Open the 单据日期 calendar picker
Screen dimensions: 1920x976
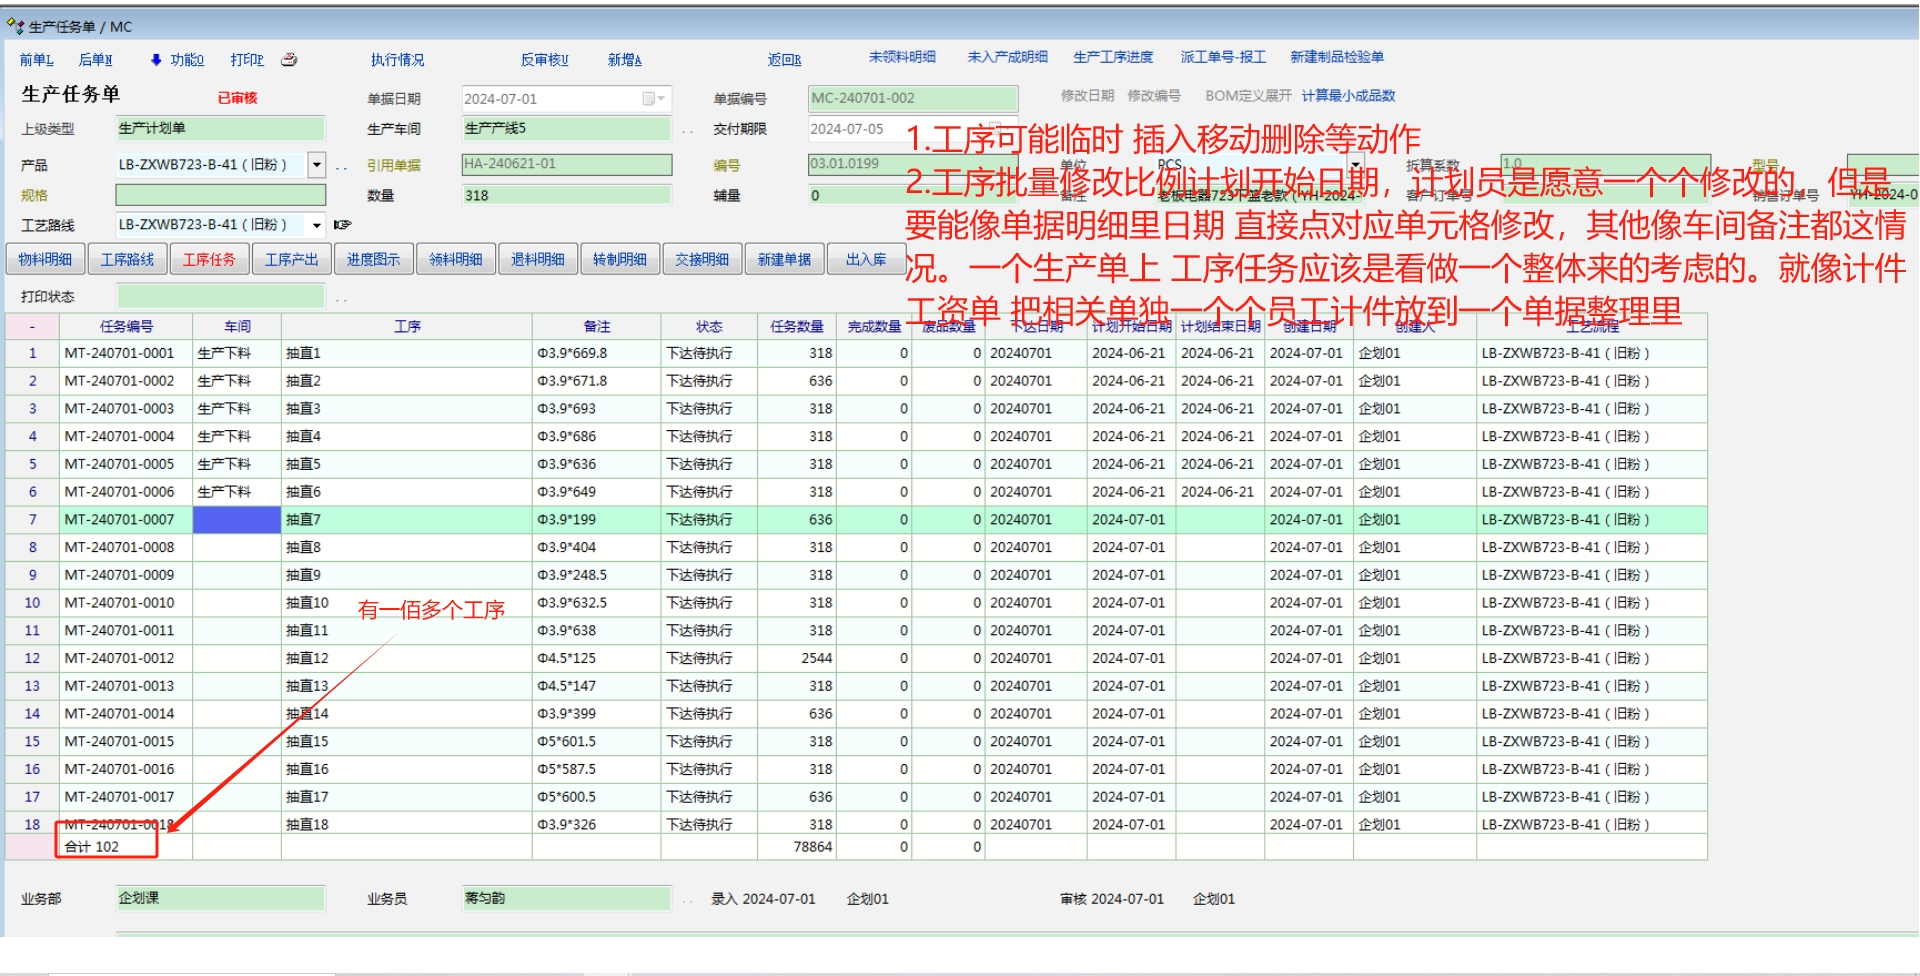point(650,99)
